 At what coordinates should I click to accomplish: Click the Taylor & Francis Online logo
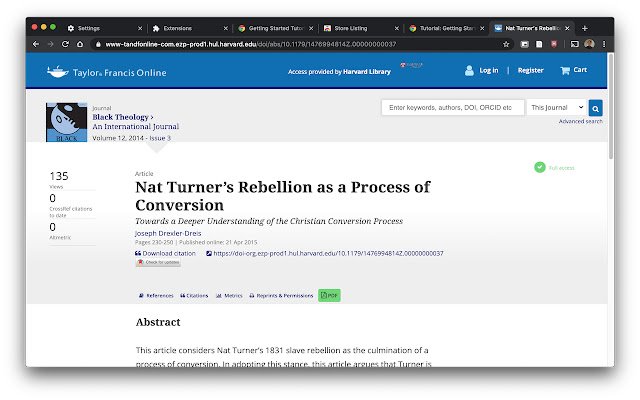click(x=107, y=72)
